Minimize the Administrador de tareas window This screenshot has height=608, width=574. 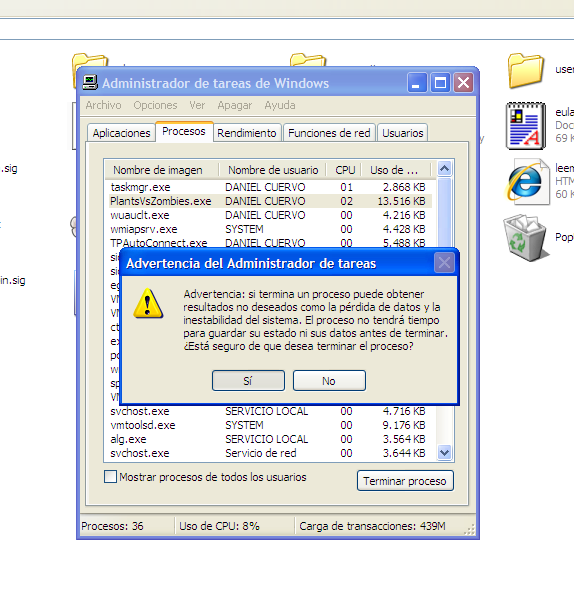click(417, 83)
